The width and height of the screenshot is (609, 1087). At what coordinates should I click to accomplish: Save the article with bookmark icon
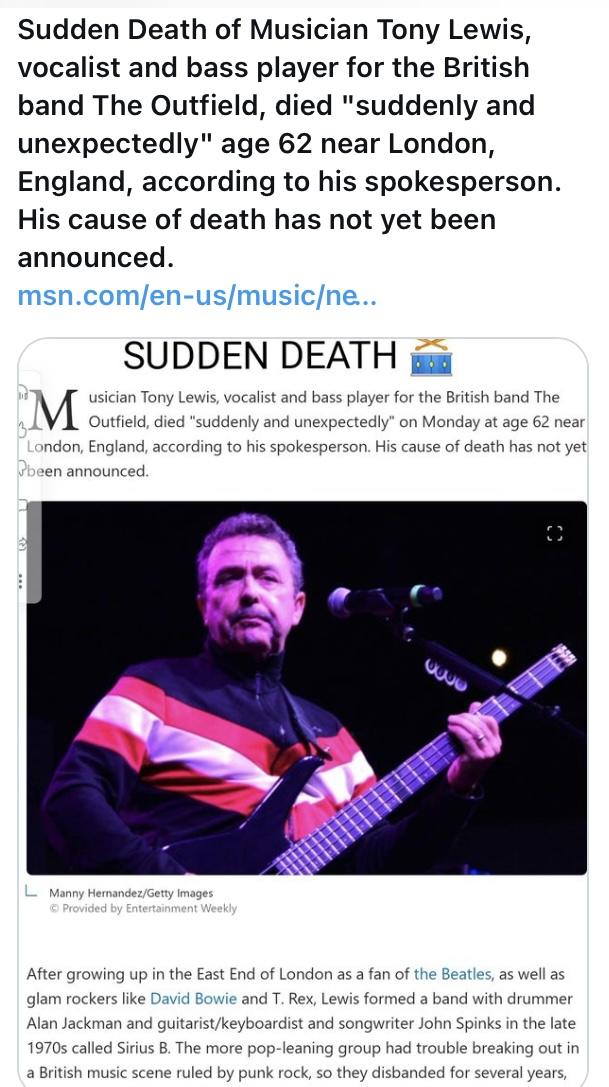tap(24, 507)
